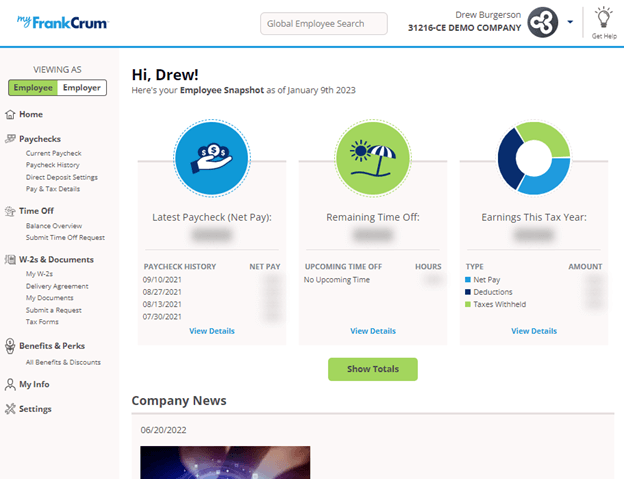Click the My Info person icon
Screen dimensions: 624x479
(10, 384)
